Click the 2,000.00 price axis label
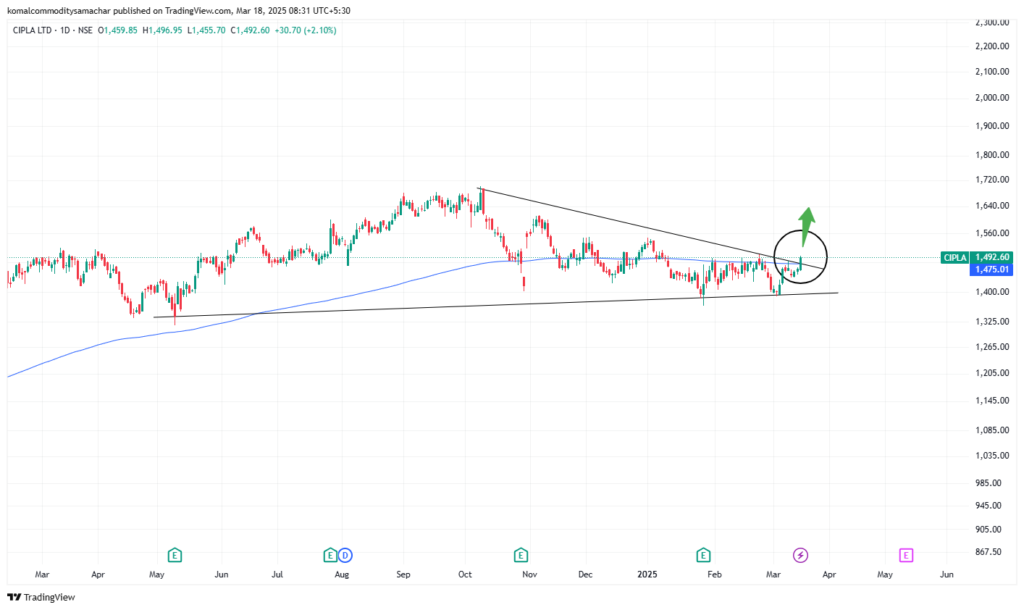Image resolution: width=1024 pixels, height=610 pixels. [991, 97]
